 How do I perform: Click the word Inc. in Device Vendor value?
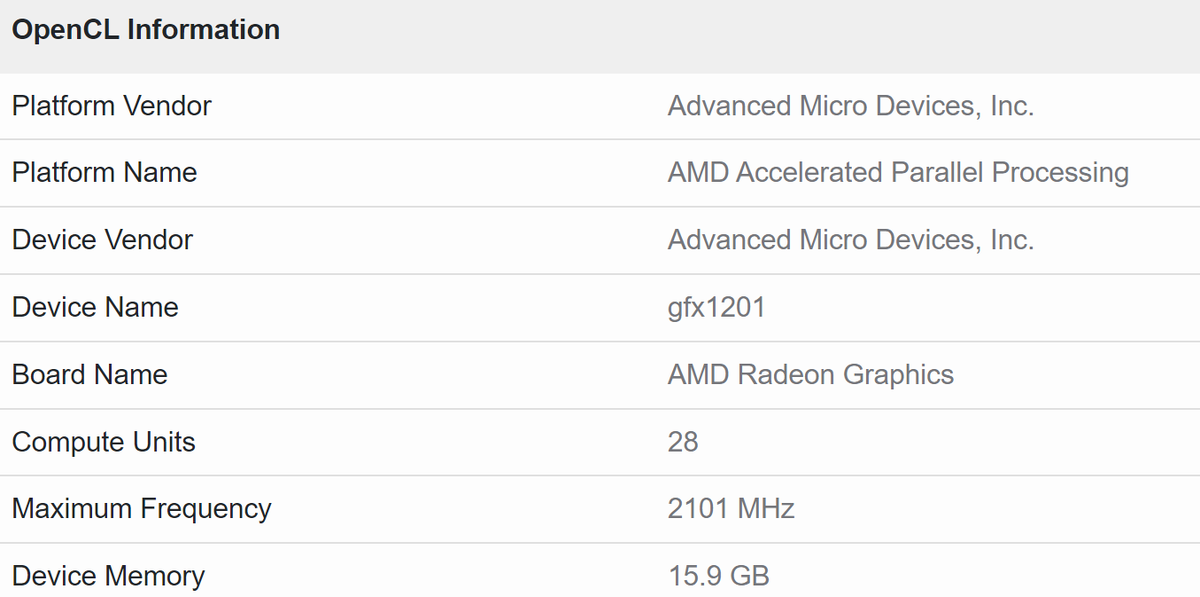click(x=1011, y=240)
